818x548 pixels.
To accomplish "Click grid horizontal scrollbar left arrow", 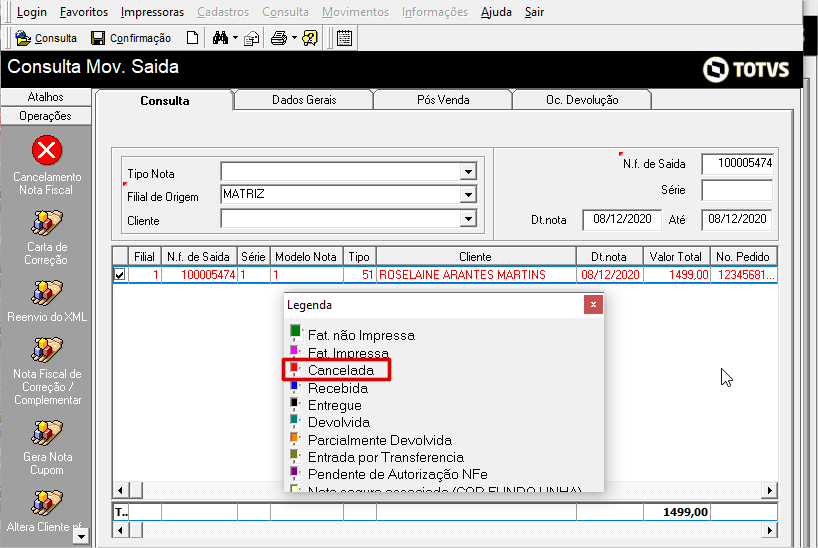I will pos(121,490).
